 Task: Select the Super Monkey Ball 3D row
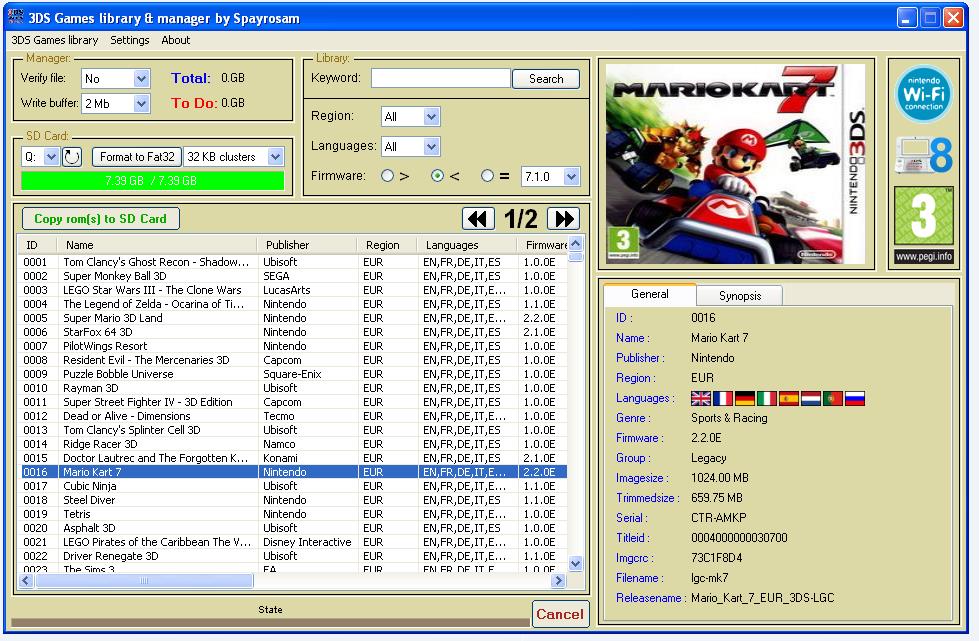coord(293,276)
